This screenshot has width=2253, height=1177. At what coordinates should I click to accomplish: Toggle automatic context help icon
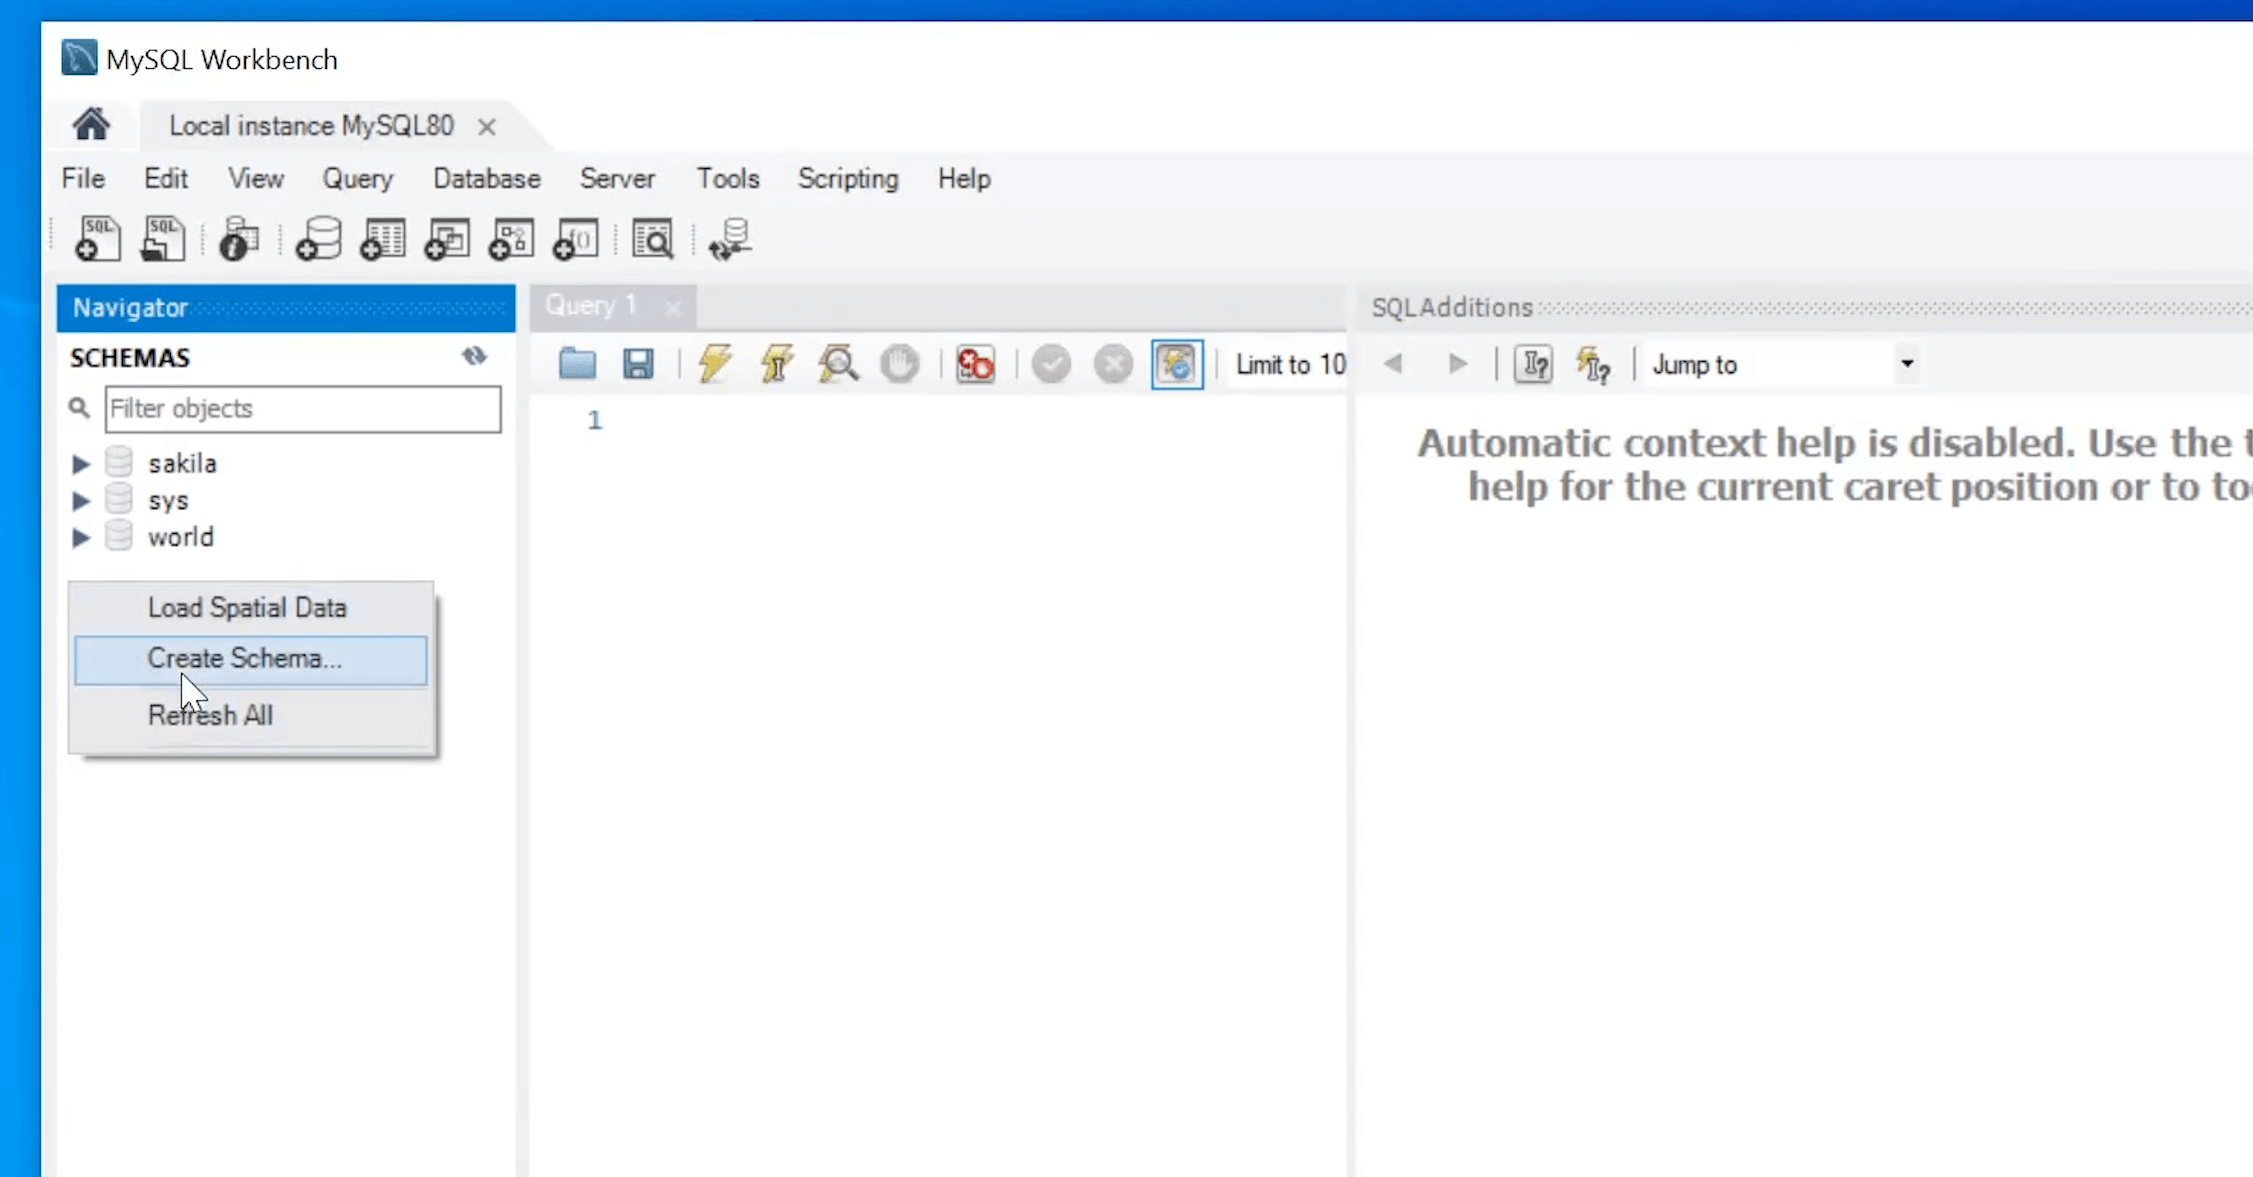click(x=1594, y=364)
